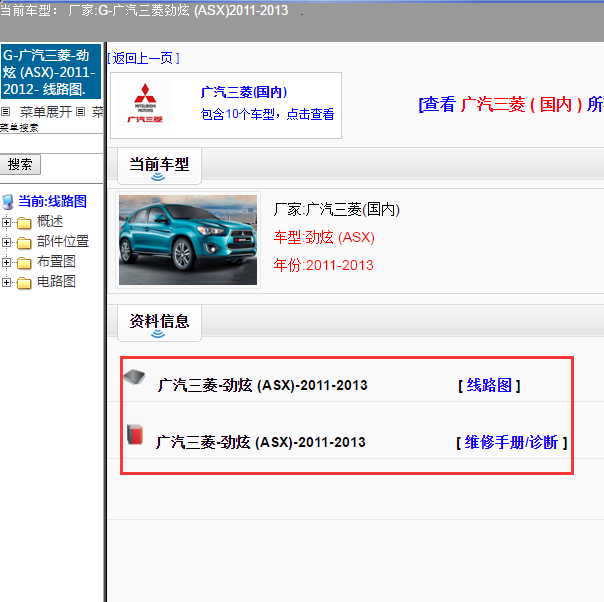Click 广汽三菱-劲炫 title in 线路图 row
604x602 pixels.
[x=263, y=385]
